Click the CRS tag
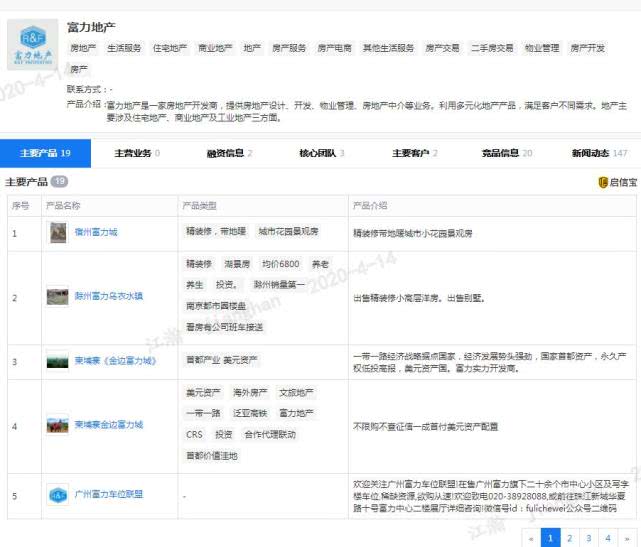 click(195, 435)
